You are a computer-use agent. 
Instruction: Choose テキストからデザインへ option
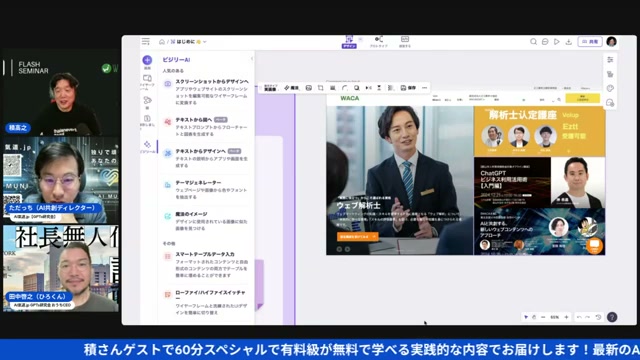(206, 158)
